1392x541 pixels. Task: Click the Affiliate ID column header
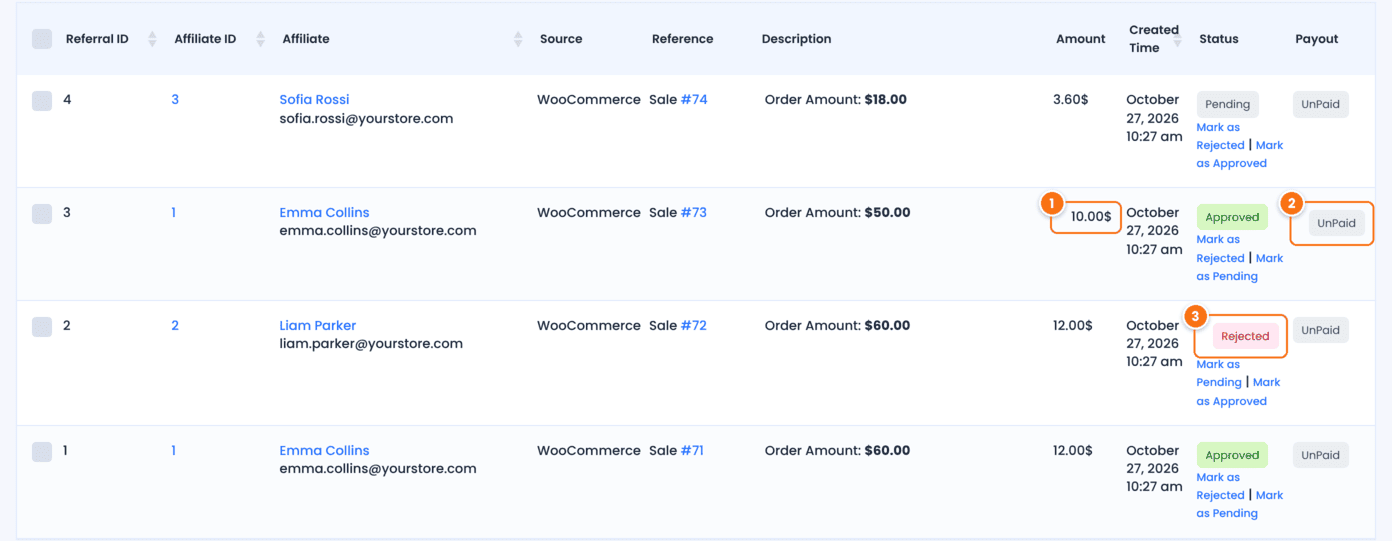click(205, 39)
